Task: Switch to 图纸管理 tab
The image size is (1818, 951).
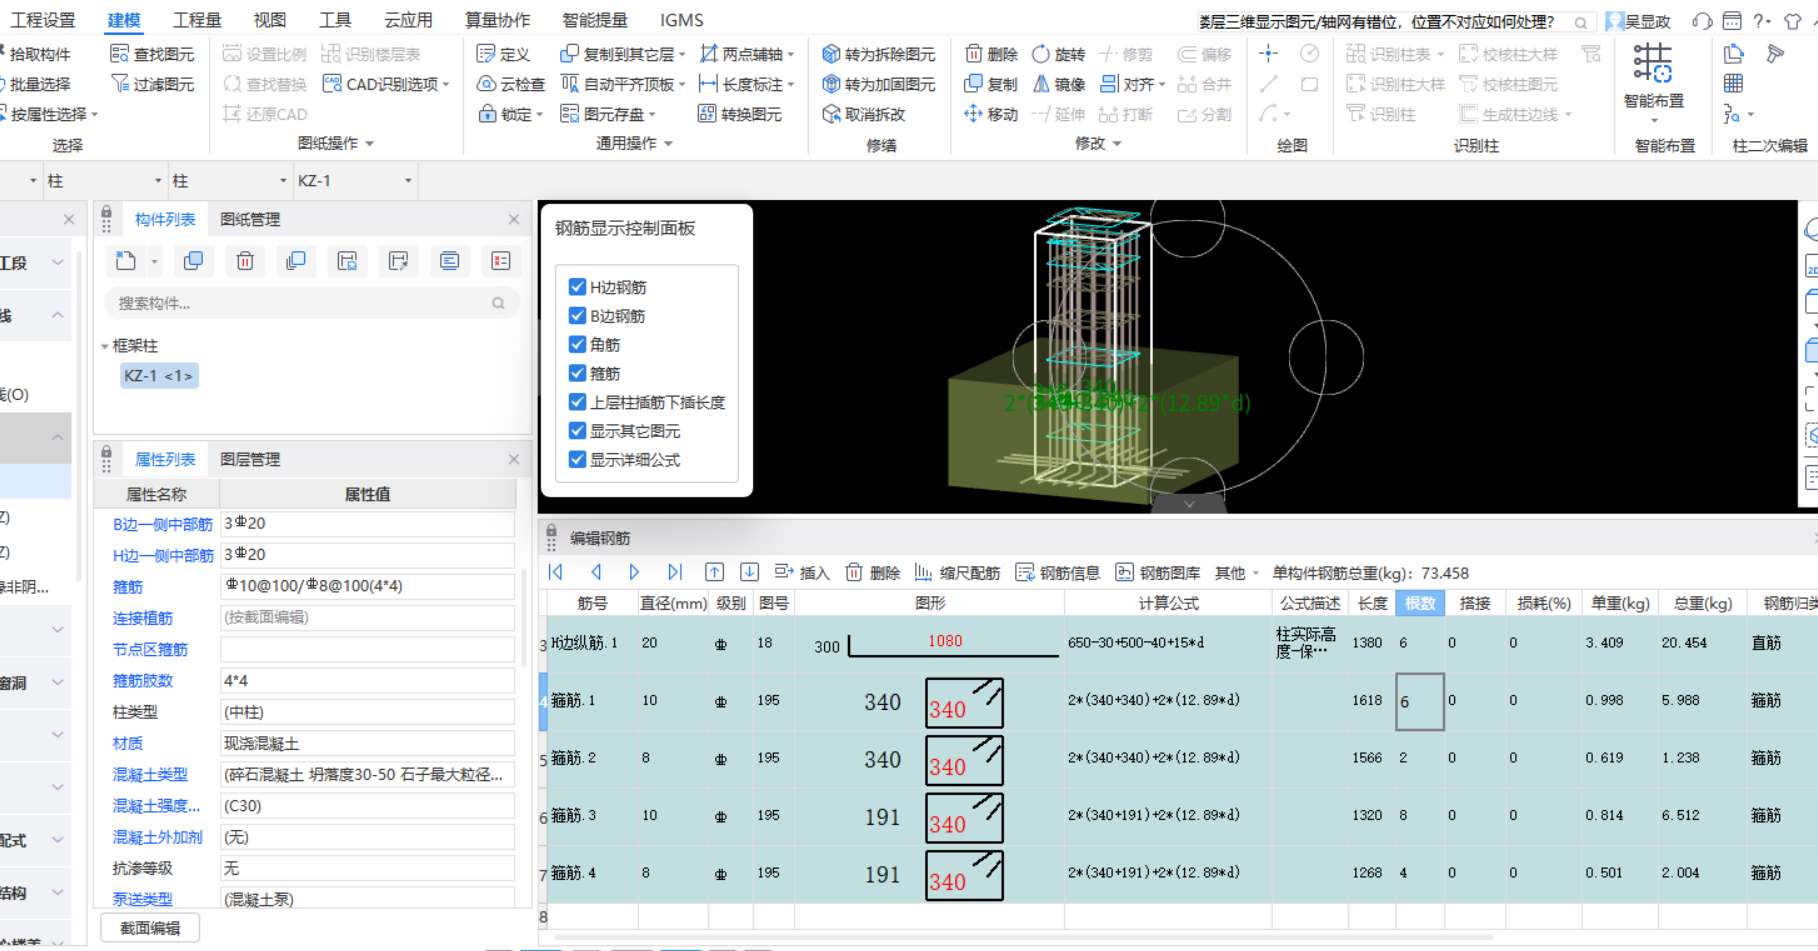Action: coord(250,219)
